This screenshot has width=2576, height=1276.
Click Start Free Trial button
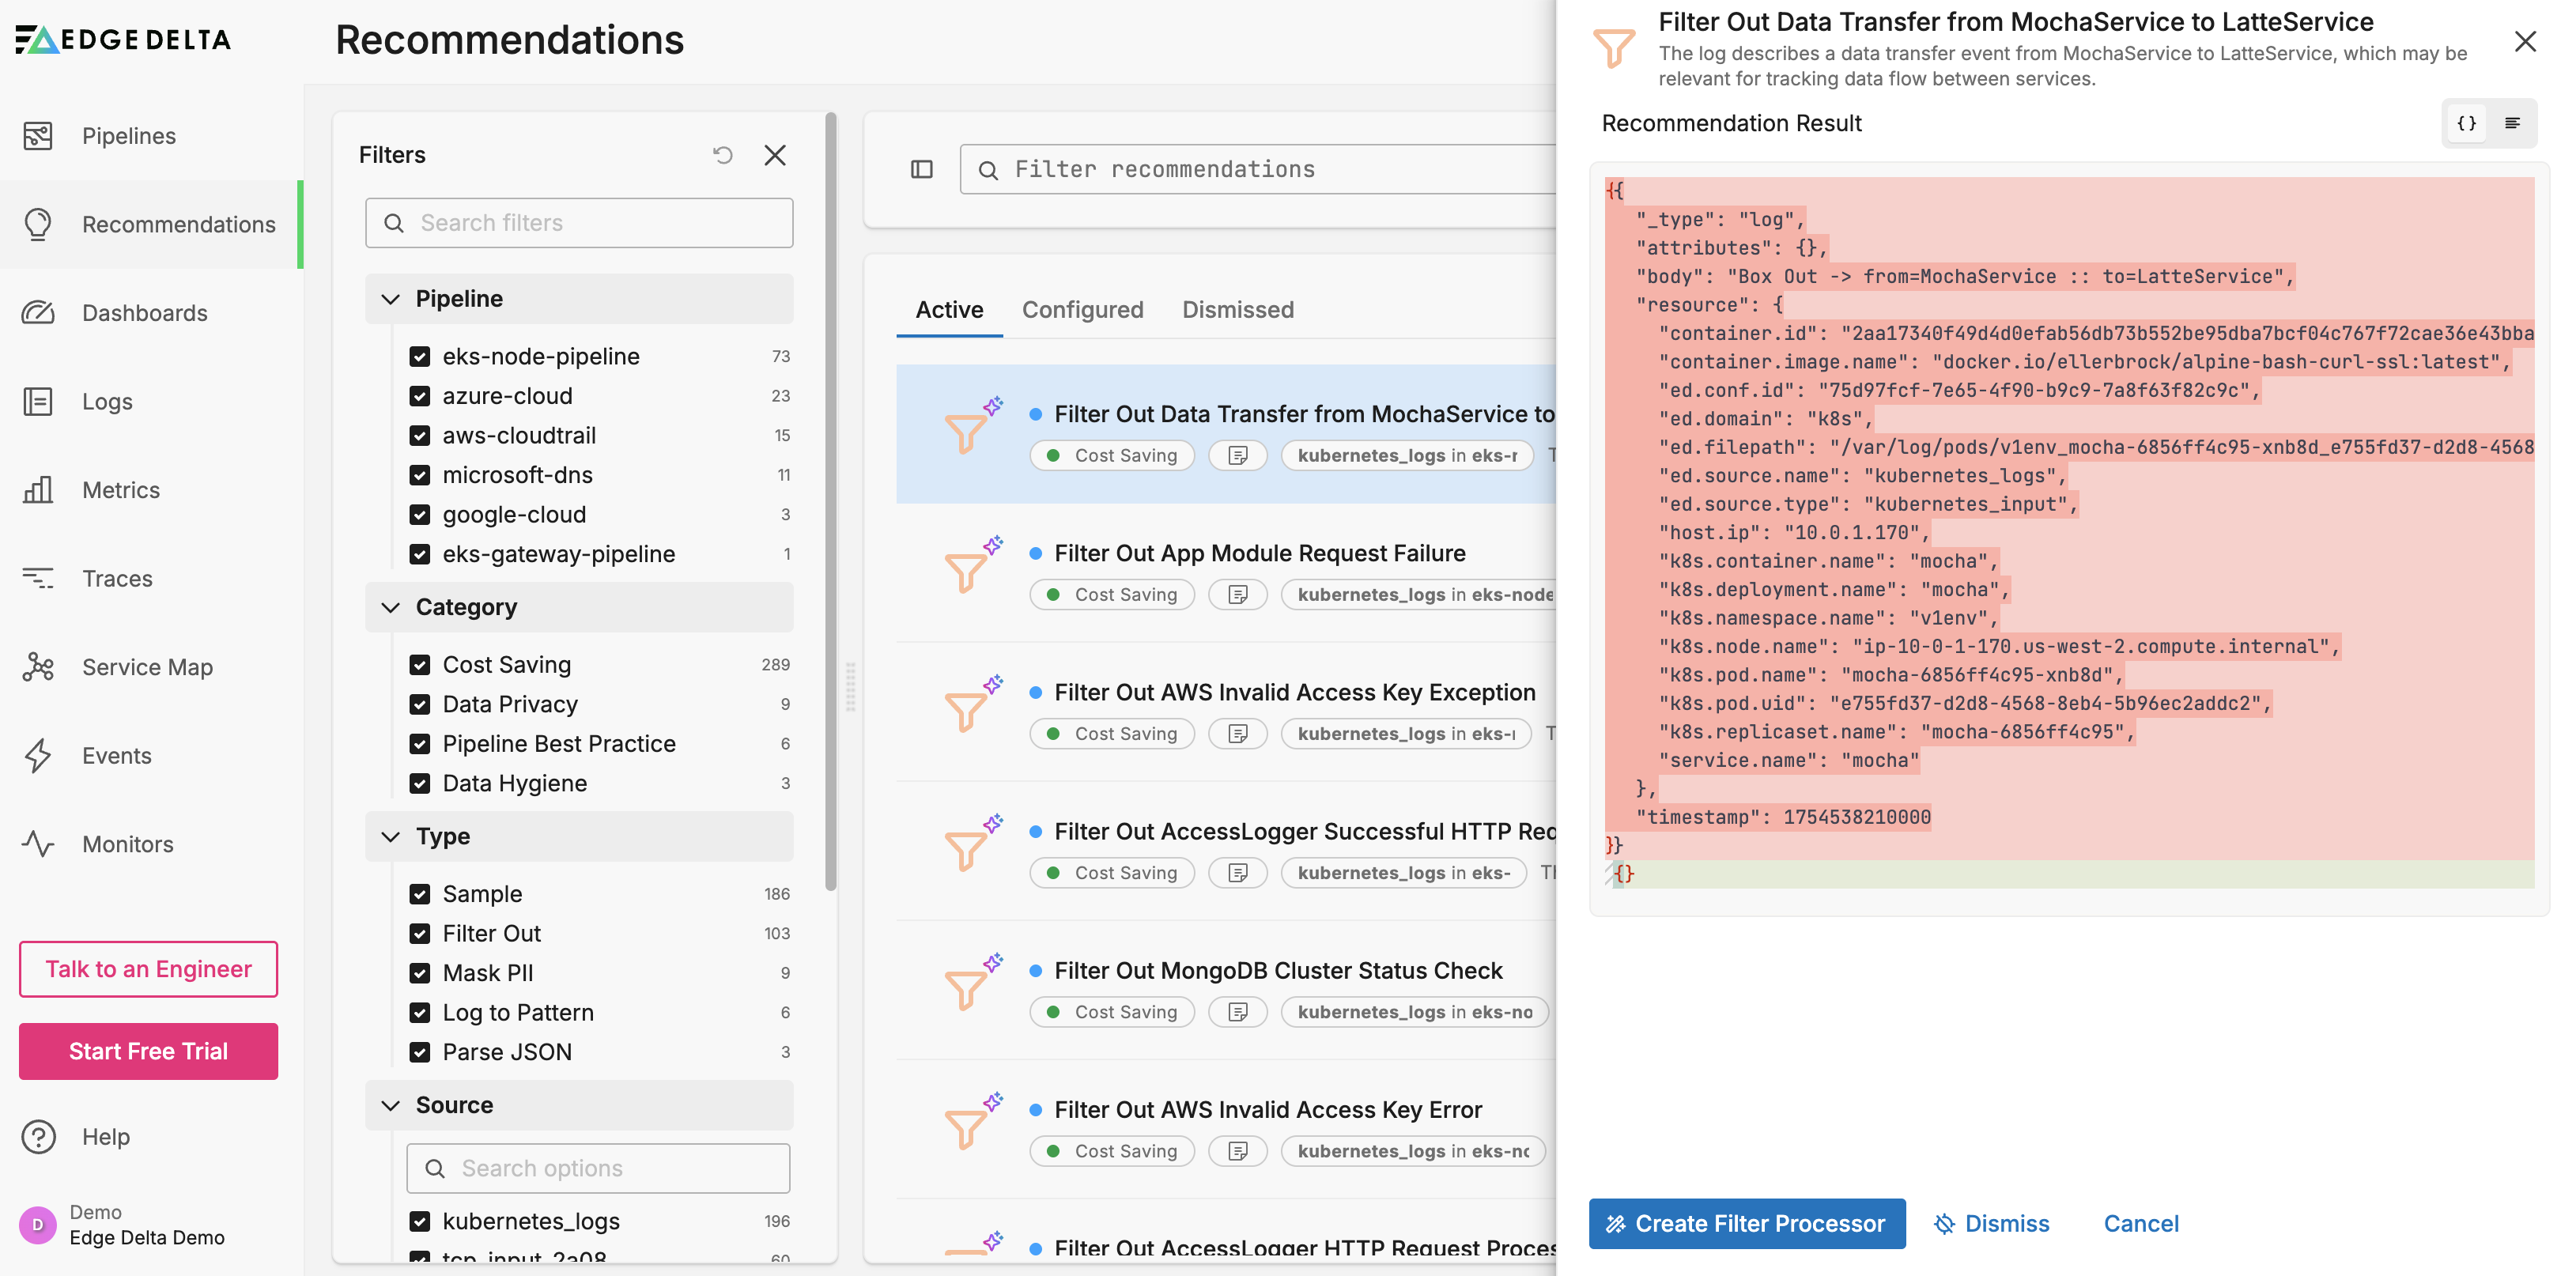(148, 1051)
